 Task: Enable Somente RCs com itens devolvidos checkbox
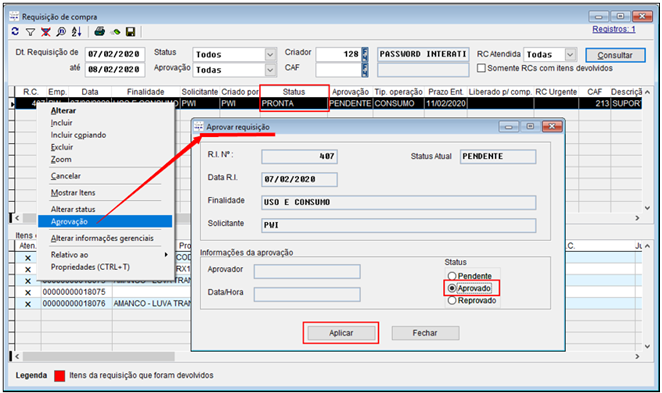coord(481,68)
